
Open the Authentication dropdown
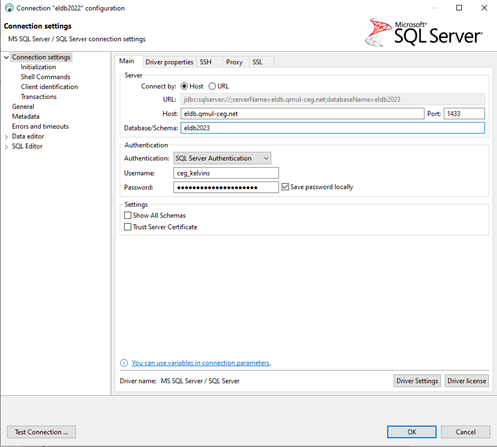[x=222, y=158]
